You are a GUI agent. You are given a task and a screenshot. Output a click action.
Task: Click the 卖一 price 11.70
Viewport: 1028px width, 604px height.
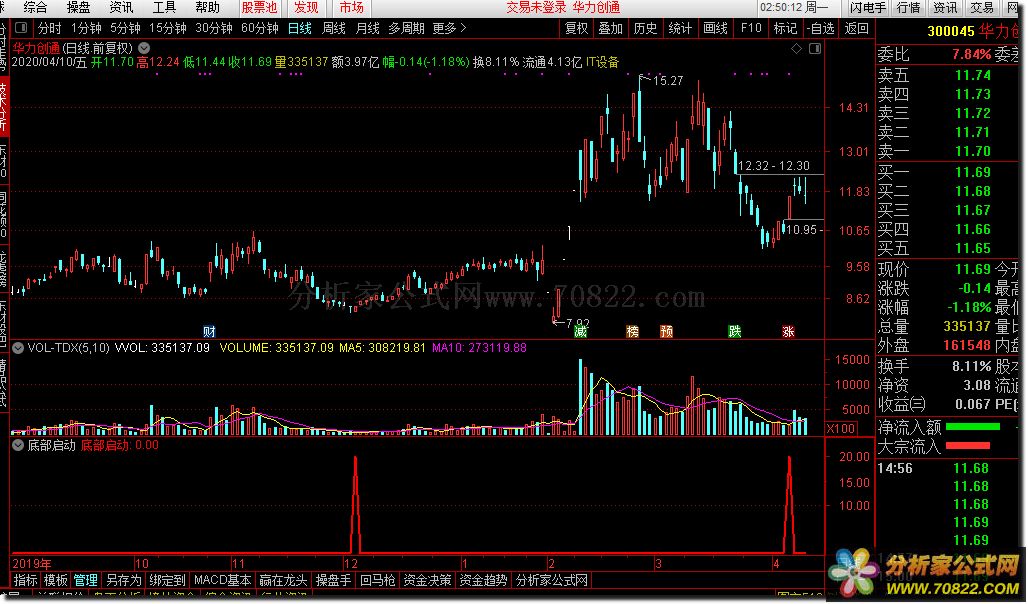click(x=973, y=151)
